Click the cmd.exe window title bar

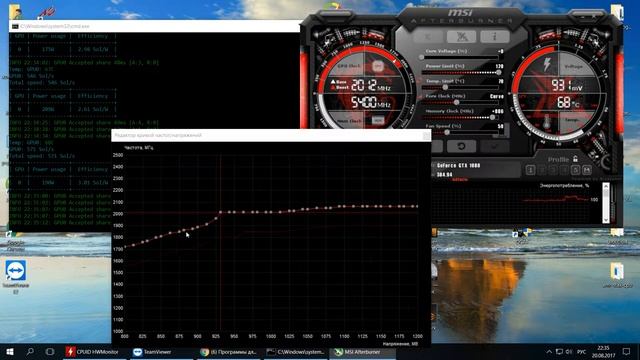click(154, 26)
